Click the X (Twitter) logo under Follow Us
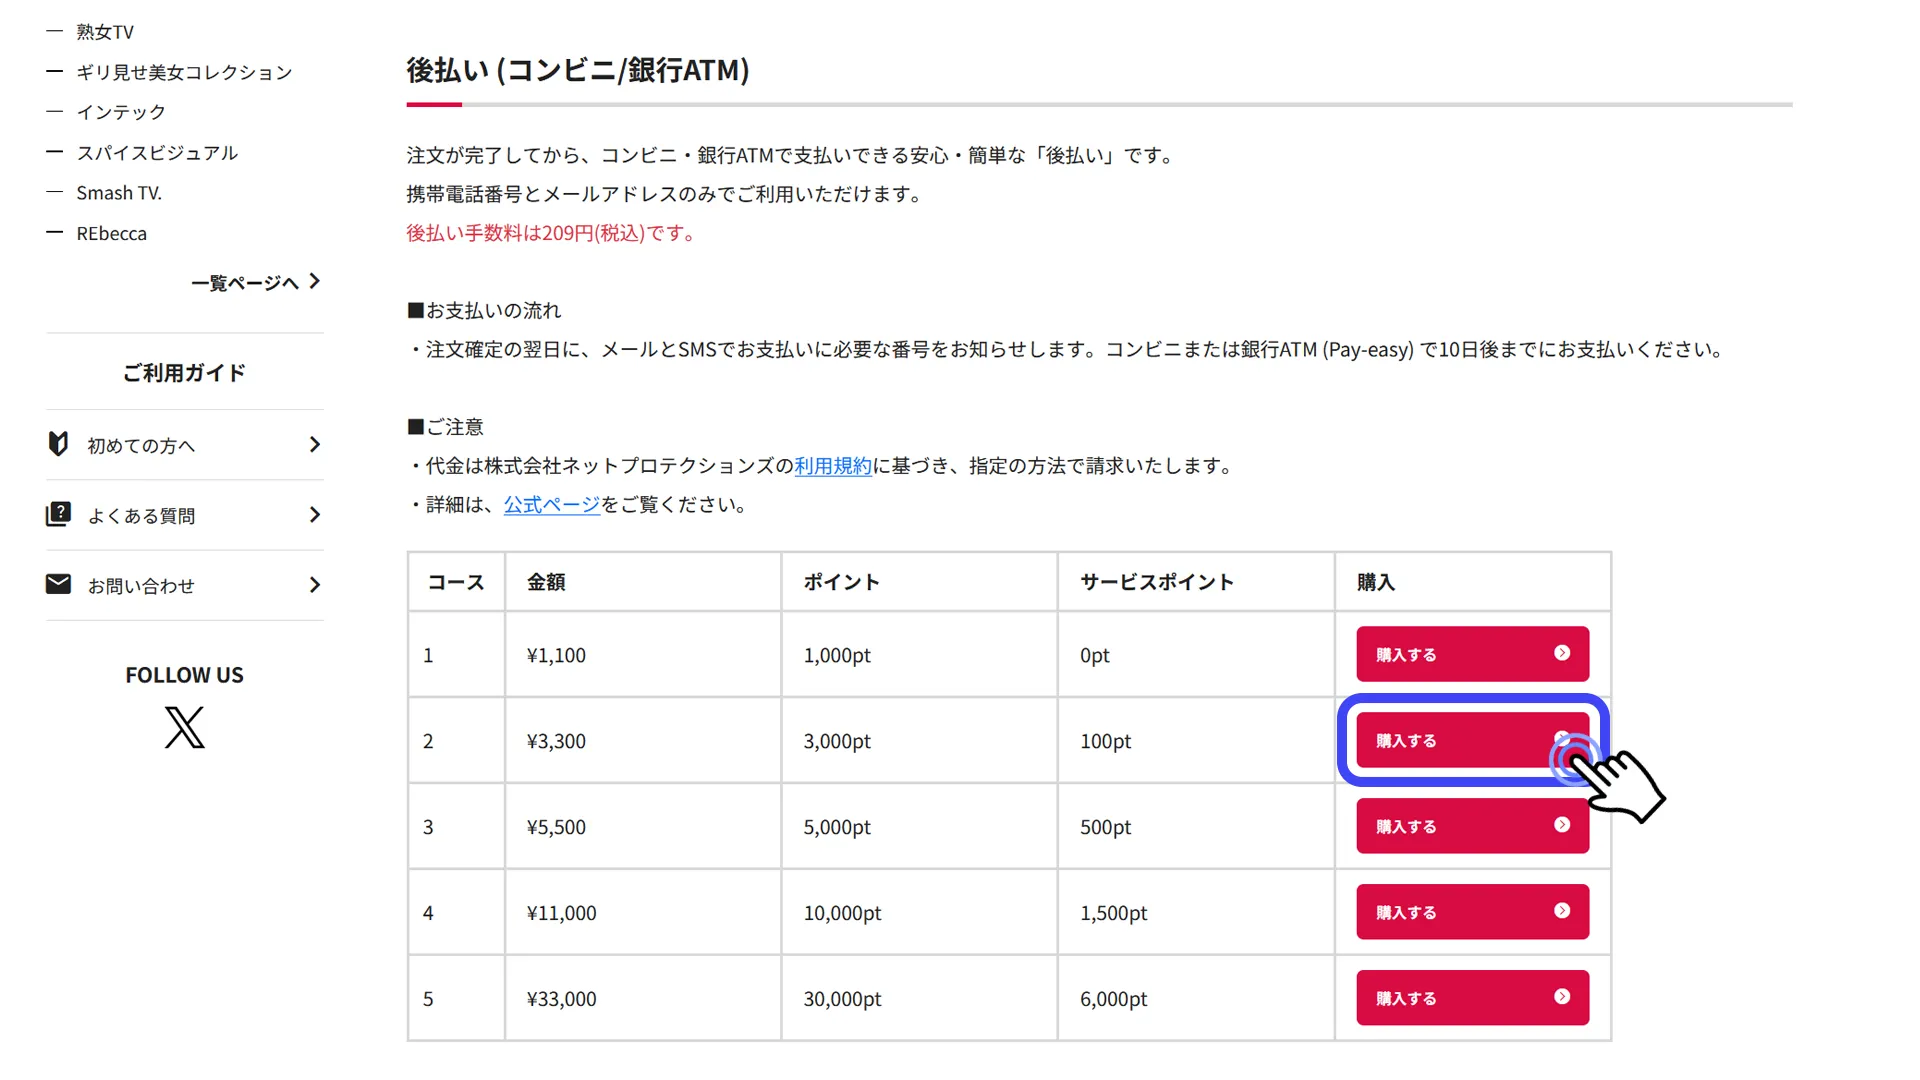The width and height of the screenshot is (1920, 1080). point(184,727)
